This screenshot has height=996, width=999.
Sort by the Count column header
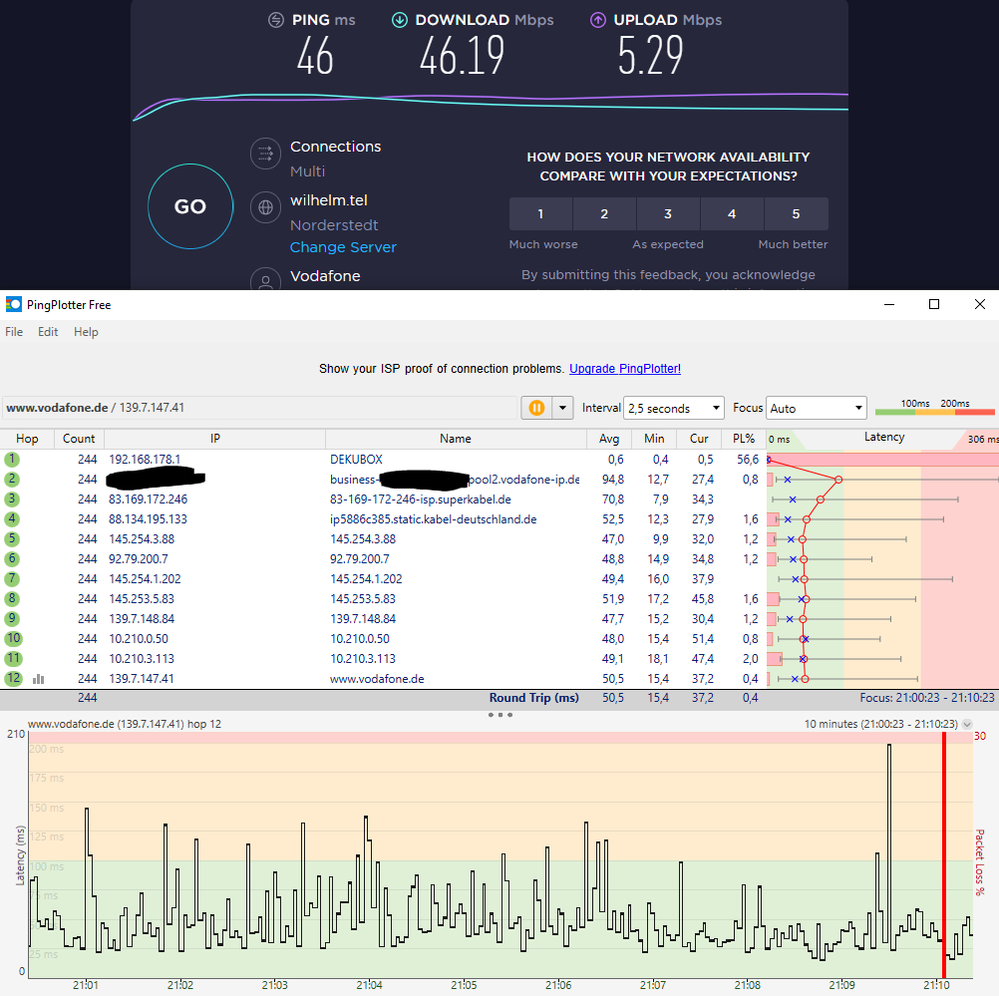pyautogui.click(x=79, y=438)
